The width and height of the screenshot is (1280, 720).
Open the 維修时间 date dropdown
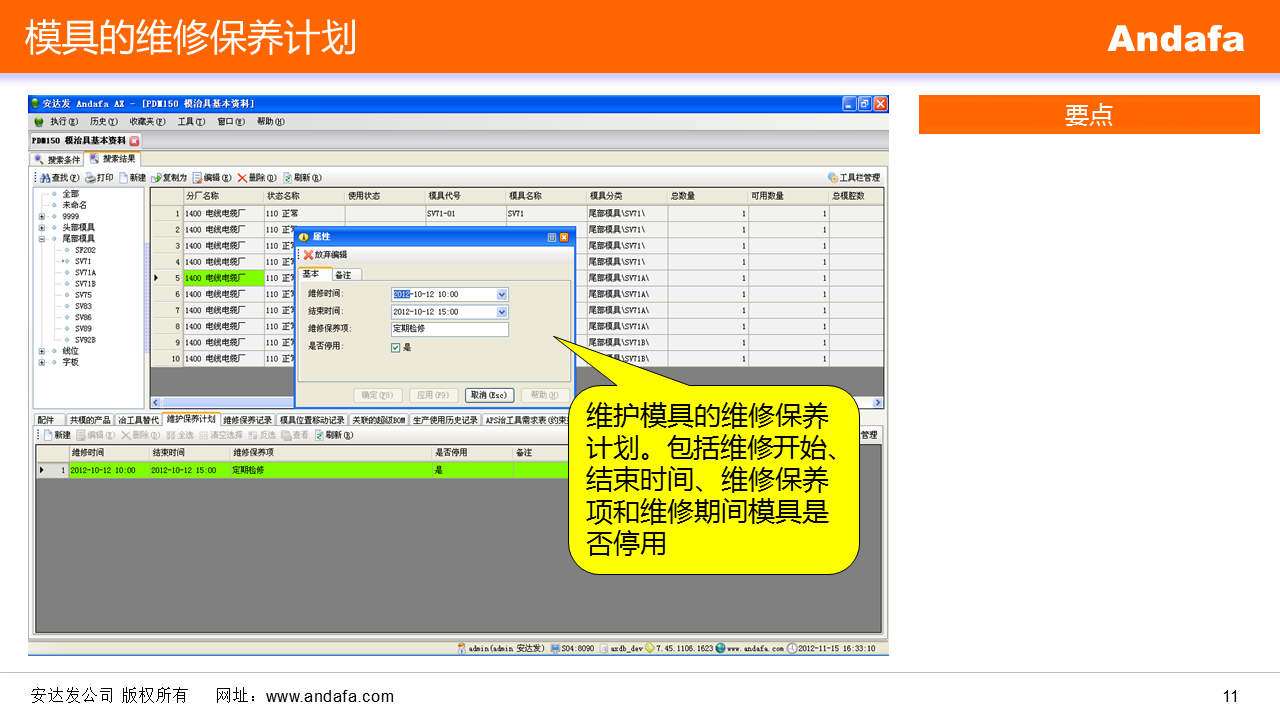pos(502,295)
